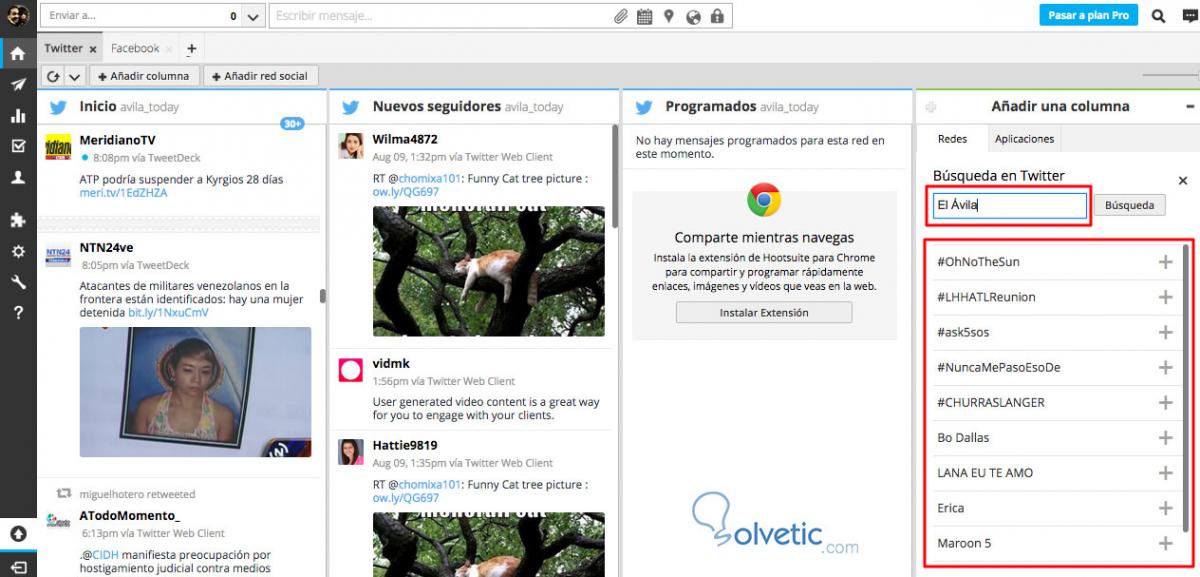Close the Búsqueda en Twitter section
1200x577 pixels.
click(x=1183, y=181)
